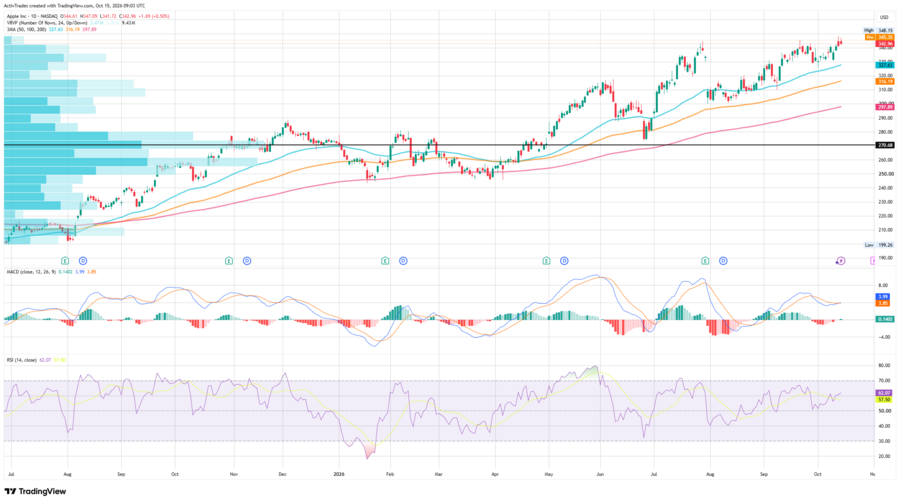Click the TradingView logo
Image resolution: width=900 pixels, height=503 pixels.
35,492
